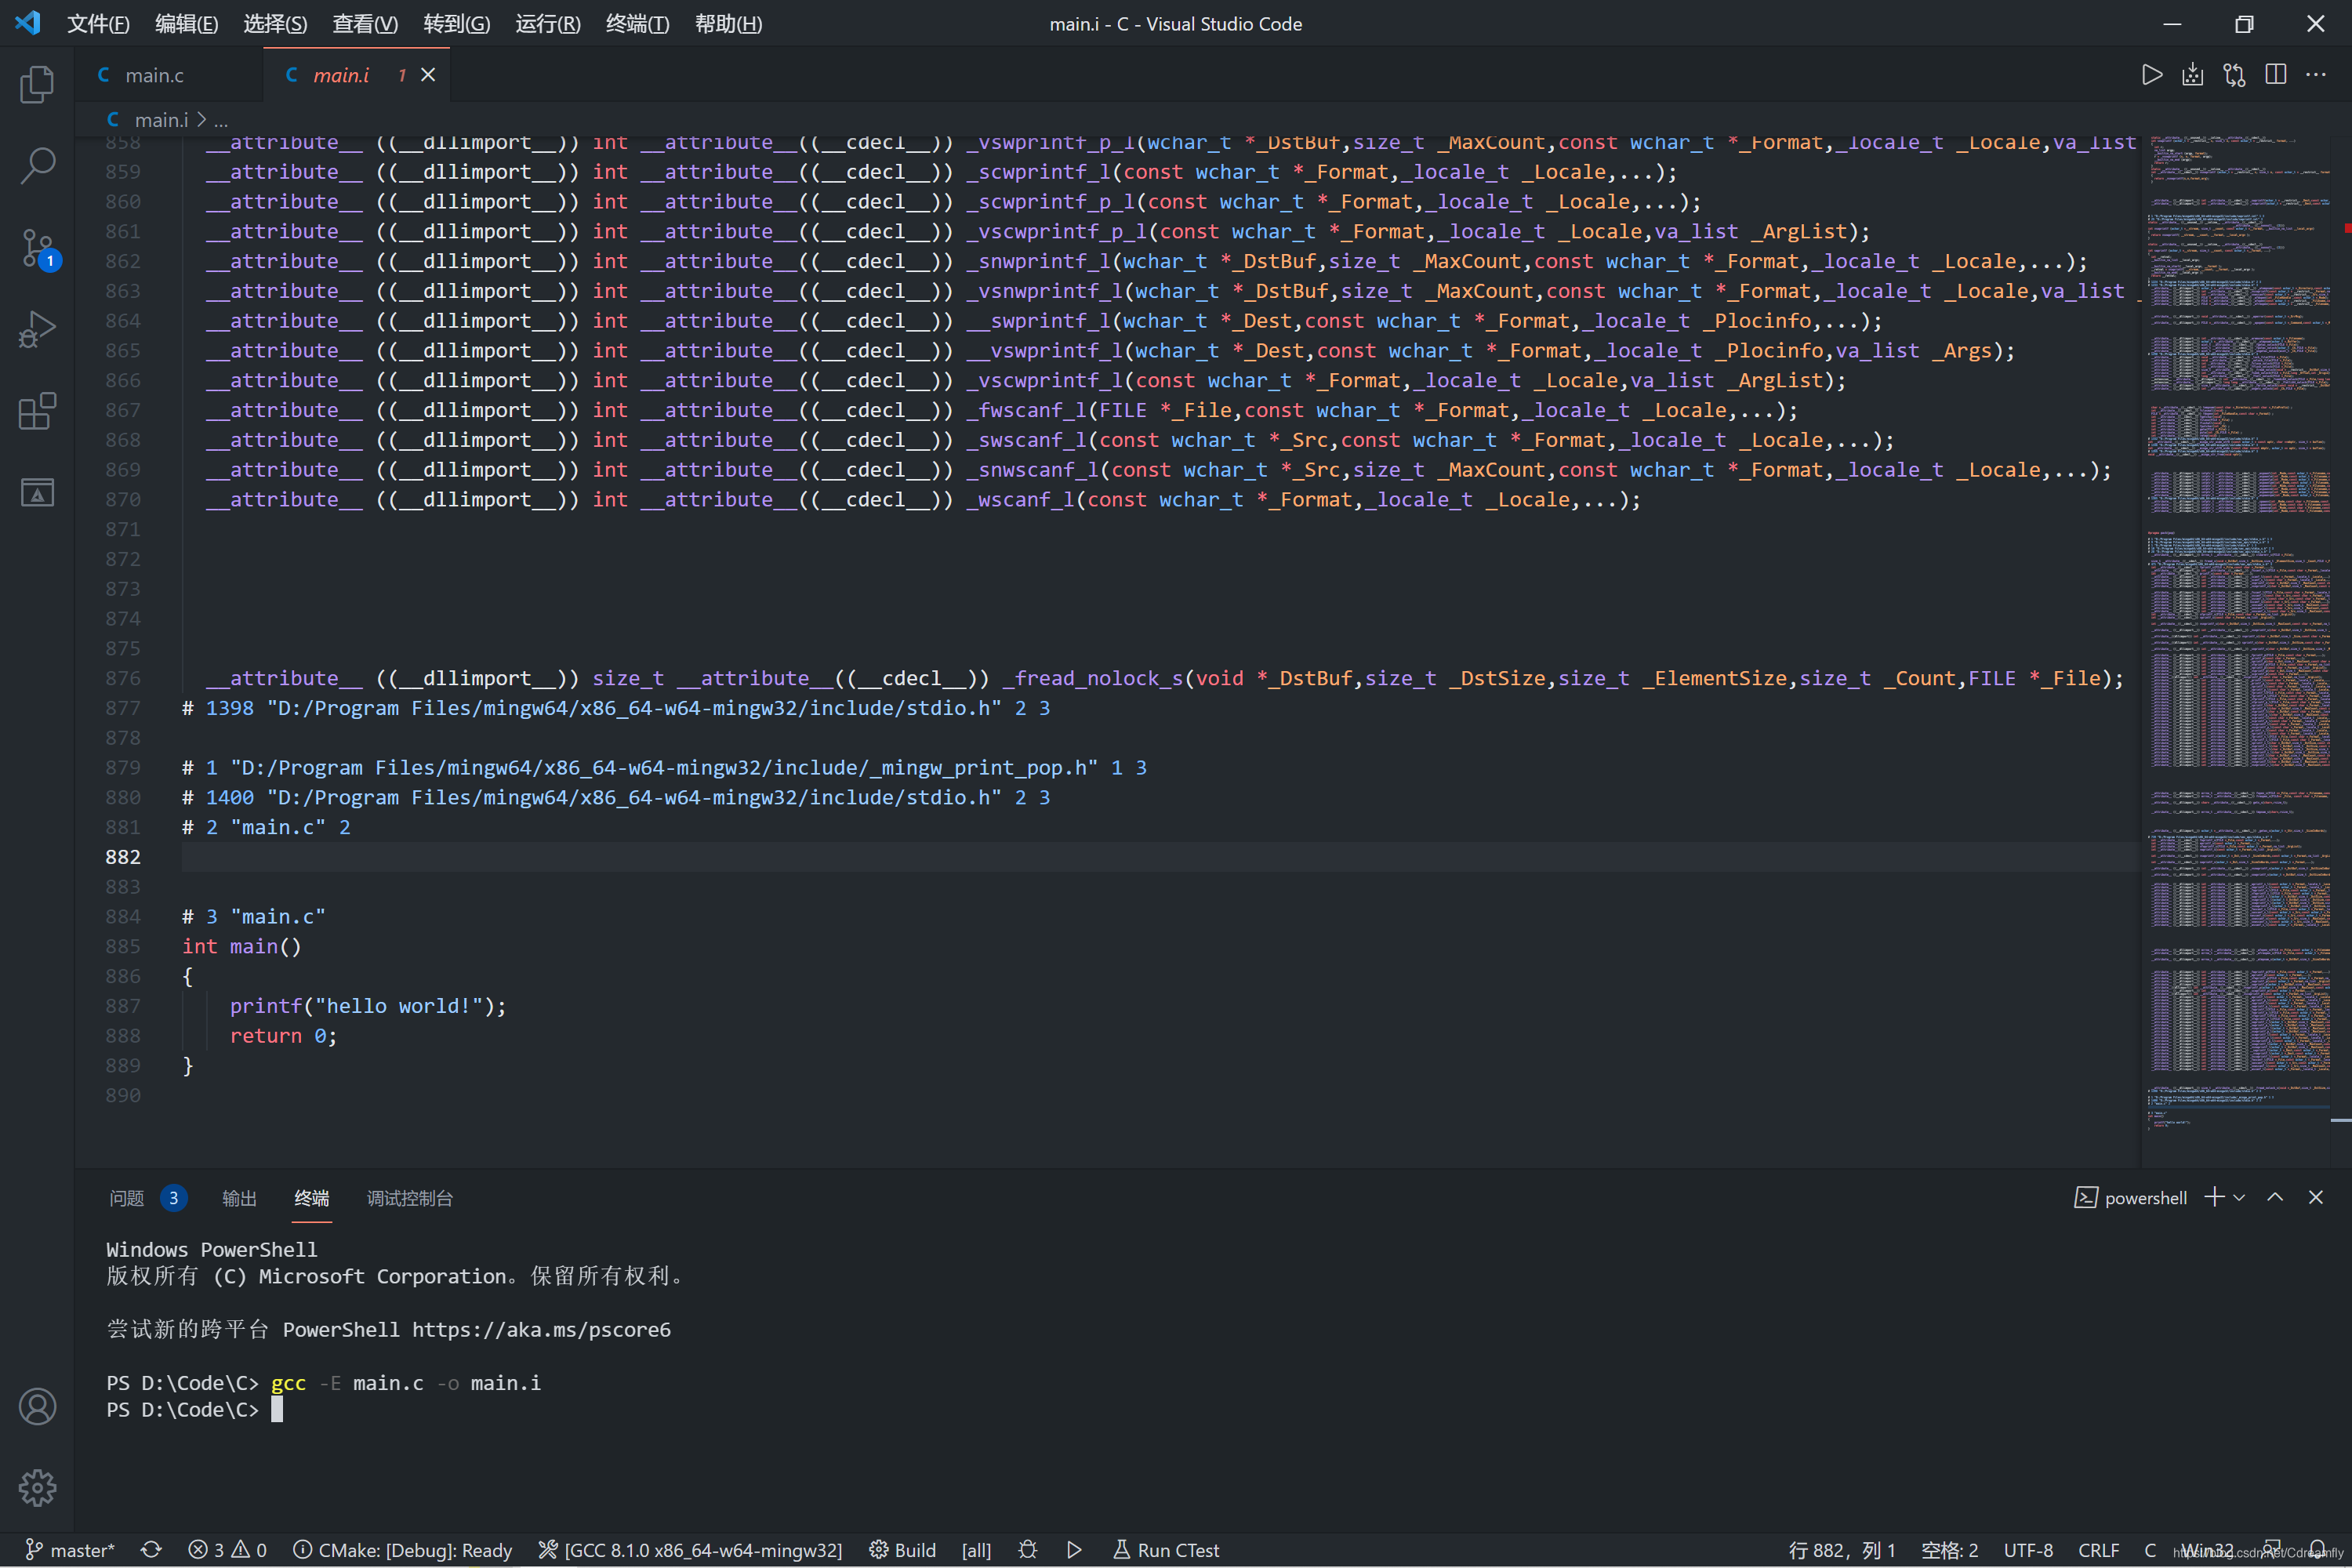Image resolution: width=2352 pixels, height=1568 pixels.
Task: Open the Run and Debug view
Action: (x=37, y=329)
